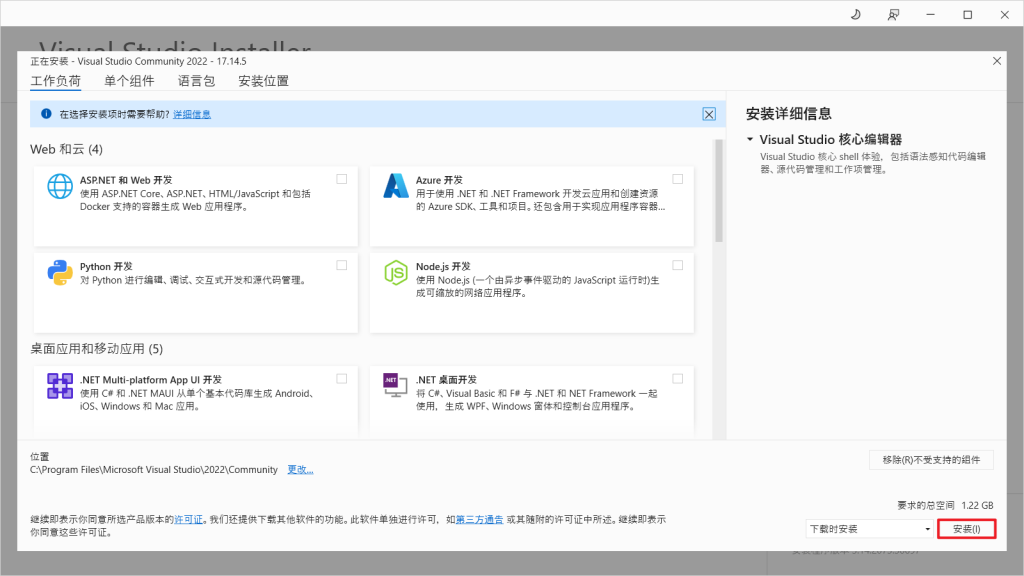This screenshot has height=576, width=1024.
Task: Maximize the Visual Studio Installer window
Action: 968,14
